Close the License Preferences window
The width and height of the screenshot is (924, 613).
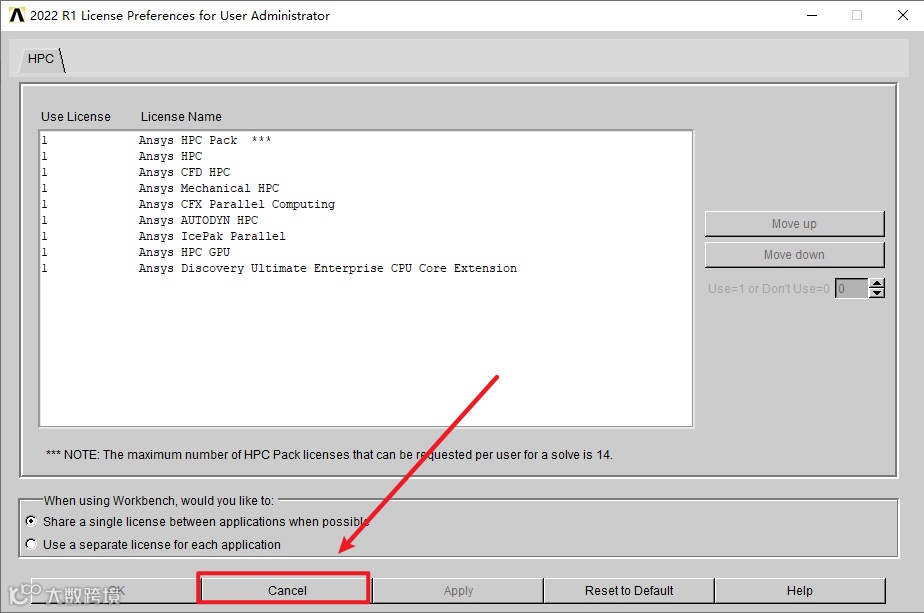click(903, 15)
